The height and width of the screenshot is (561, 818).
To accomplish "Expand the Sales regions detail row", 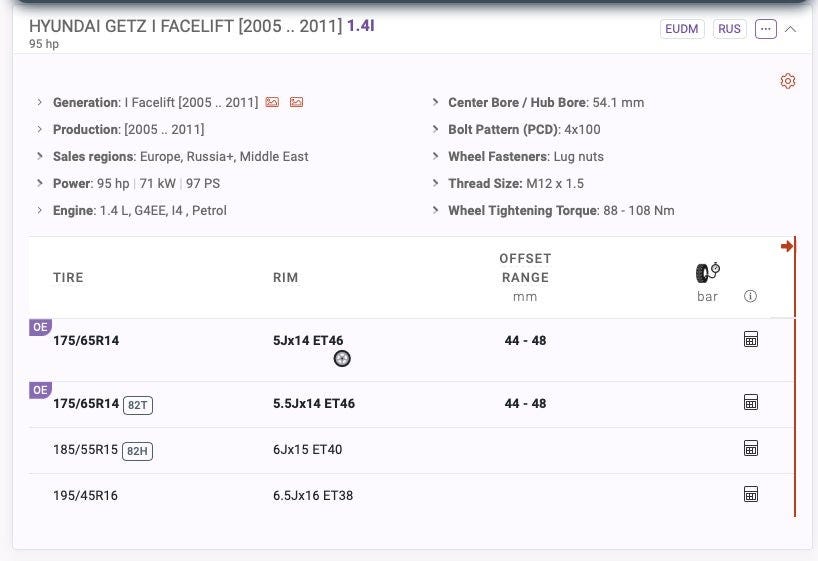I will click(40, 157).
